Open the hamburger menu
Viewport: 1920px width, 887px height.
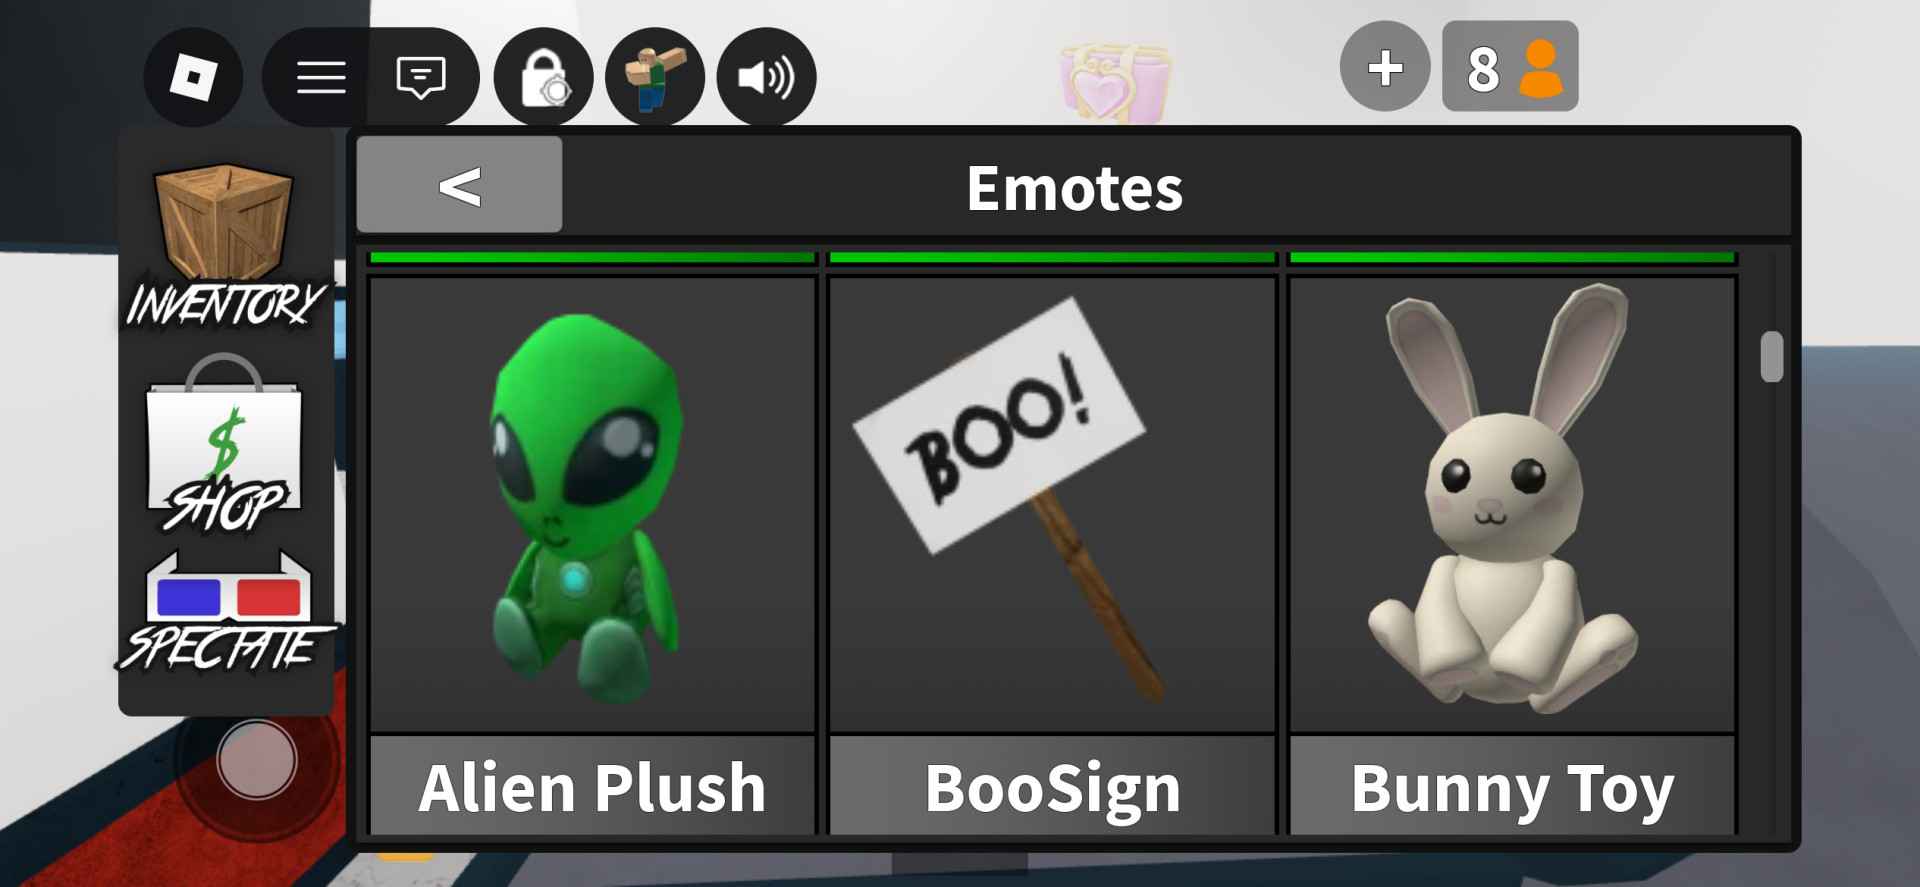pos(321,77)
